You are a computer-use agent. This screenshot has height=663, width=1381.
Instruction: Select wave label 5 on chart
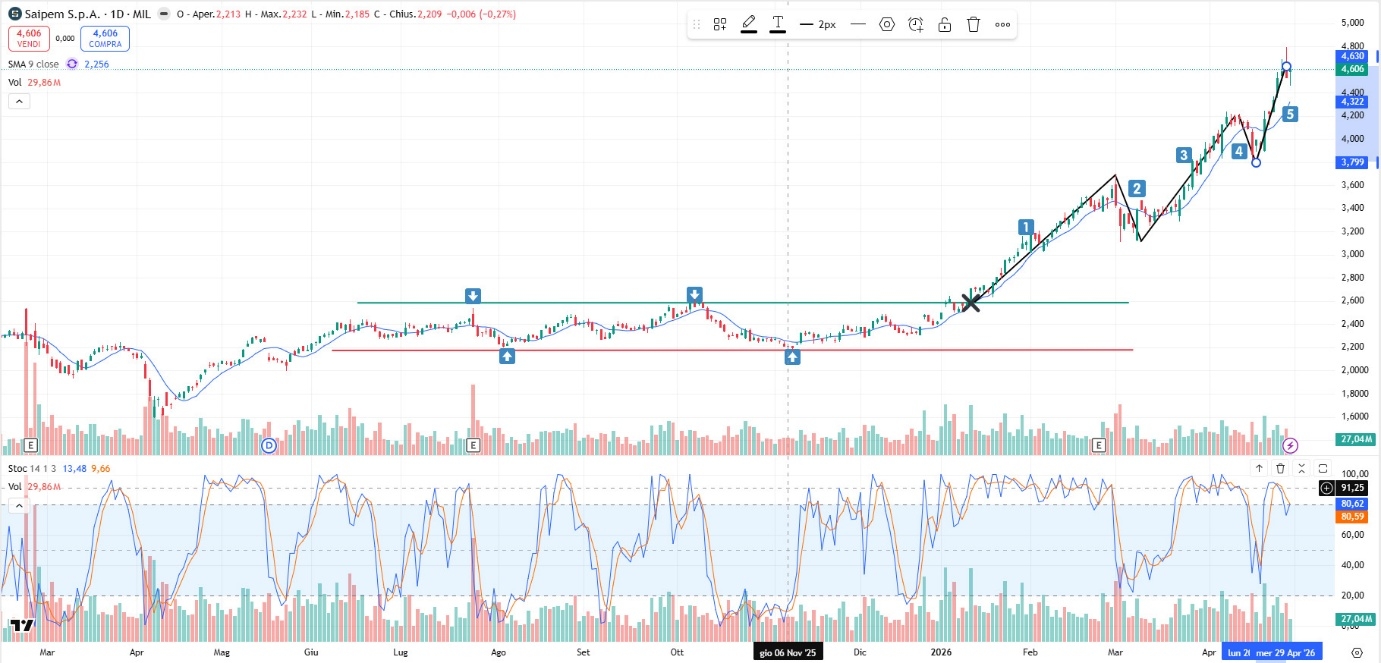1290,114
